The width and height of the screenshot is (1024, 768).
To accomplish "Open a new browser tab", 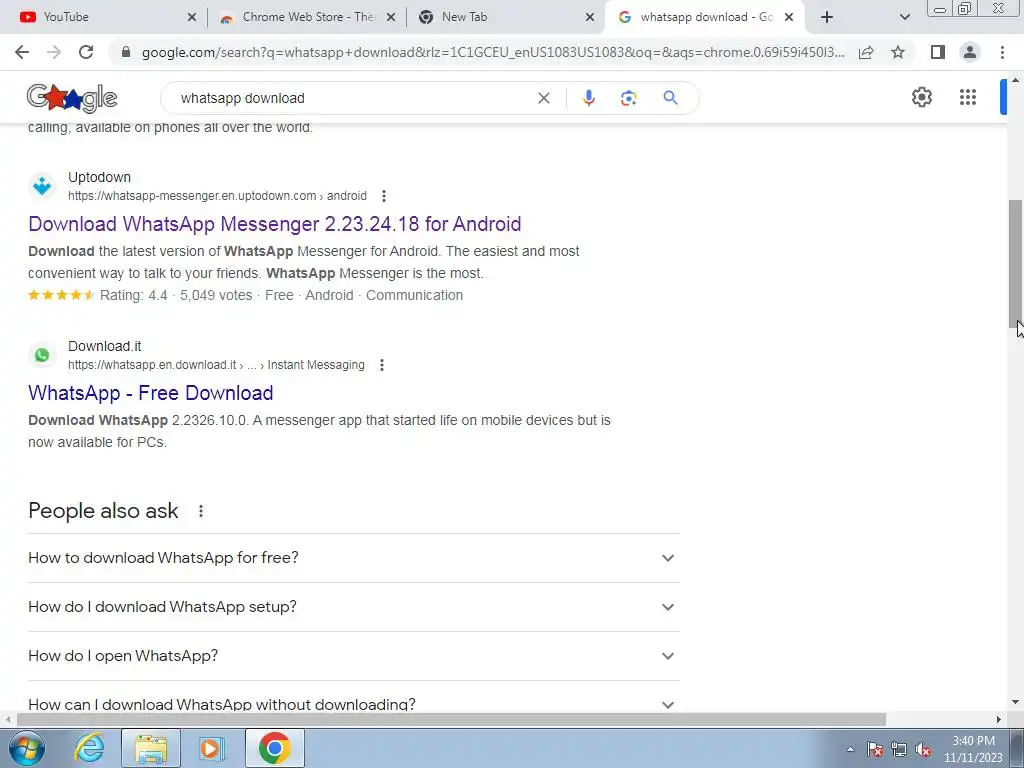I will click(827, 17).
